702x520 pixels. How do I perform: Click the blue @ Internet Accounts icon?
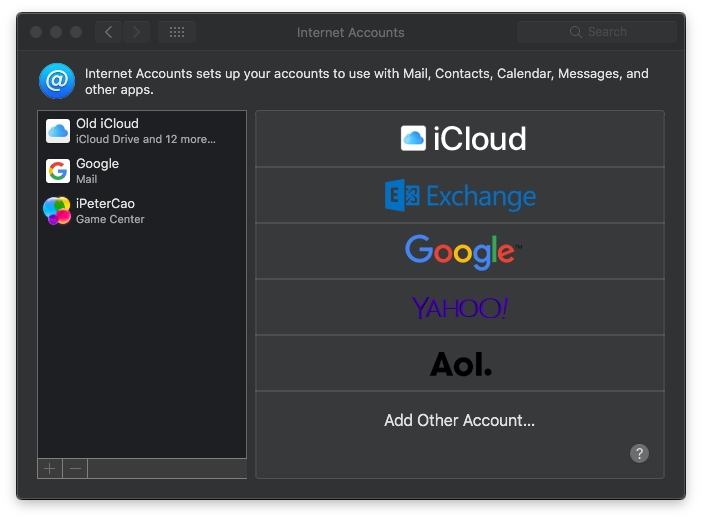pyautogui.click(x=57, y=81)
